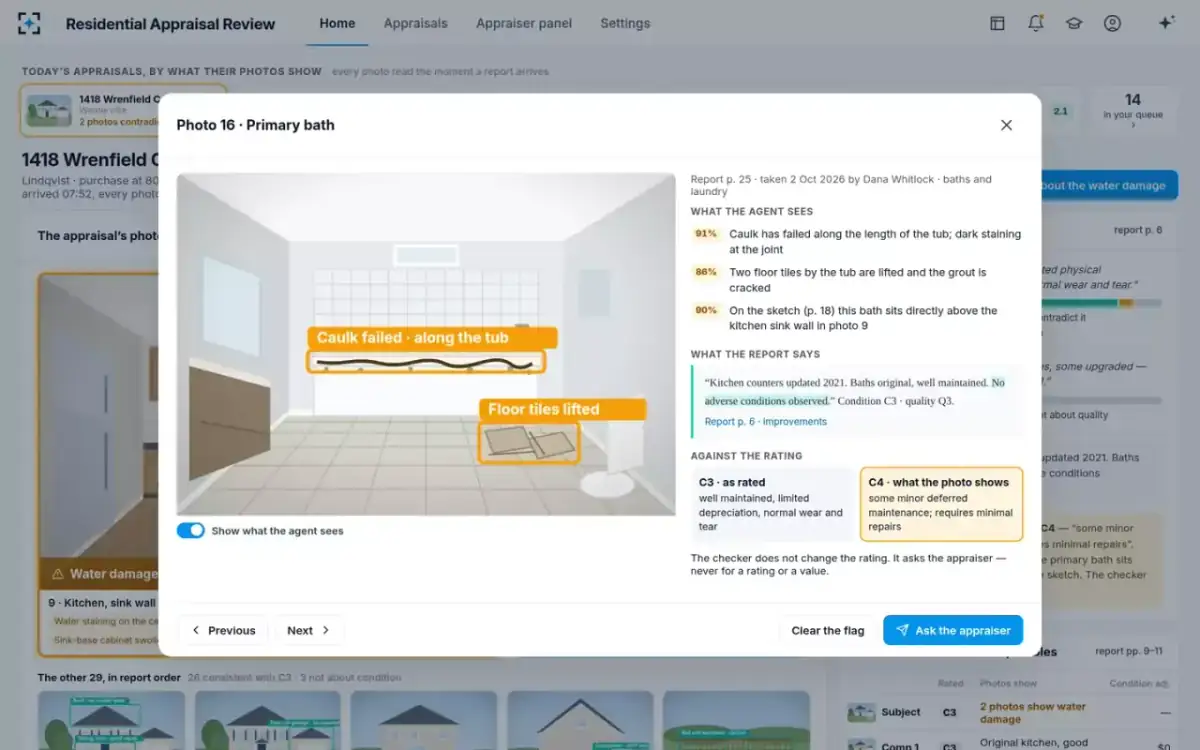Open Report p. 6 · improvements link
The width and height of the screenshot is (1200, 750).
pyautogui.click(x=766, y=421)
